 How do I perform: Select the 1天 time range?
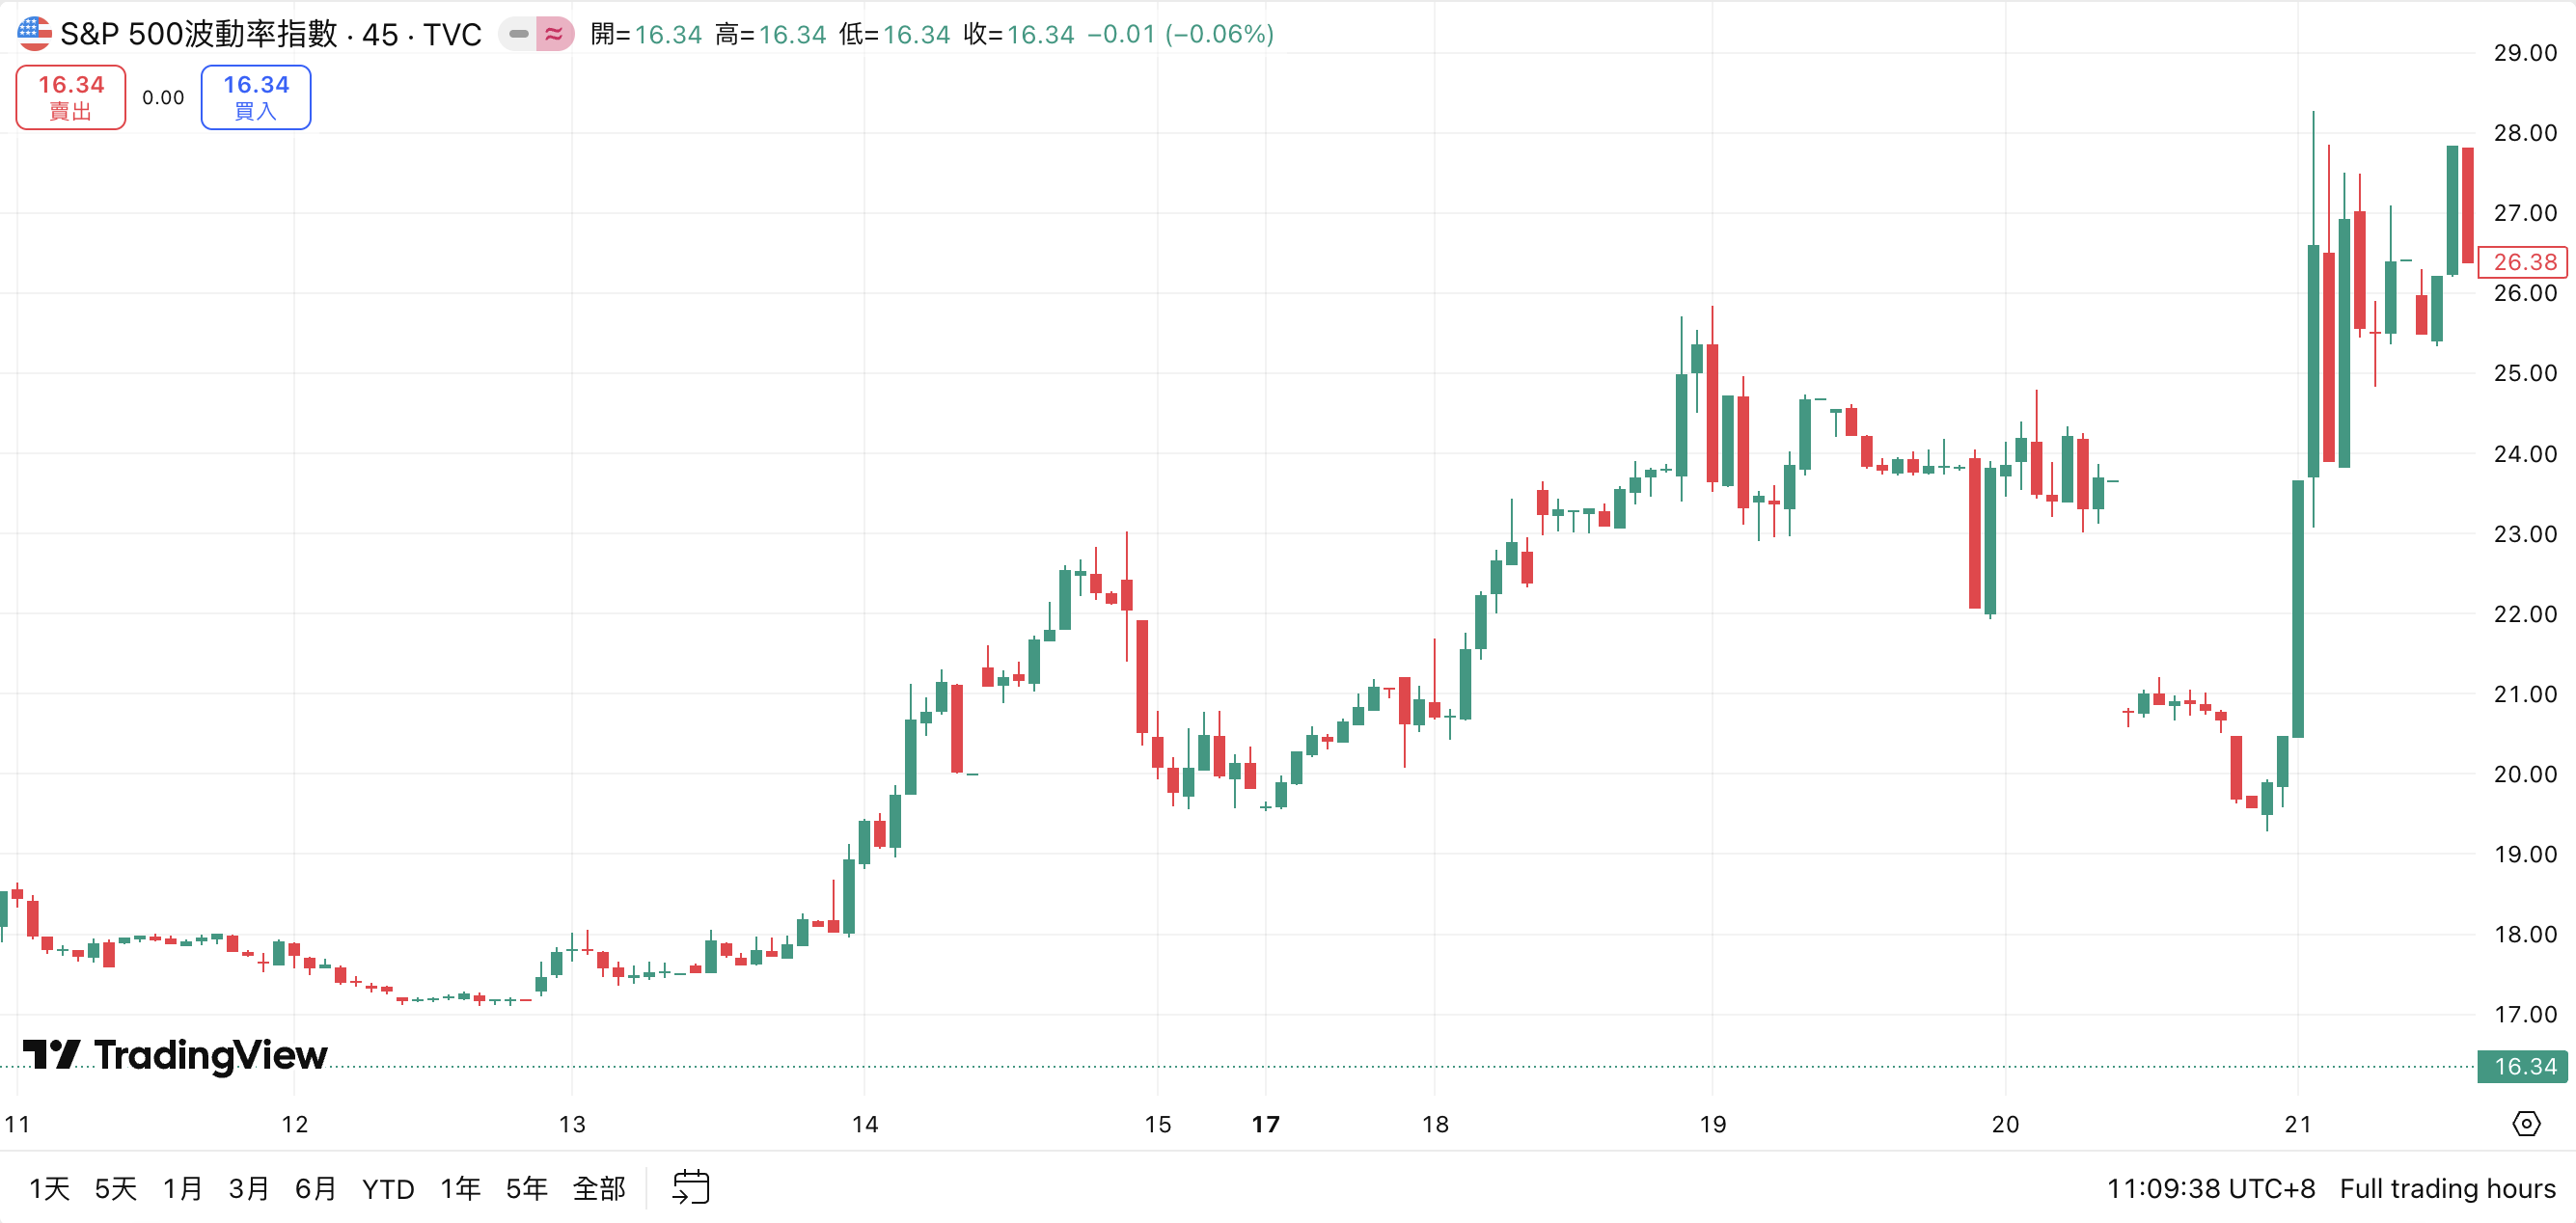point(49,1188)
